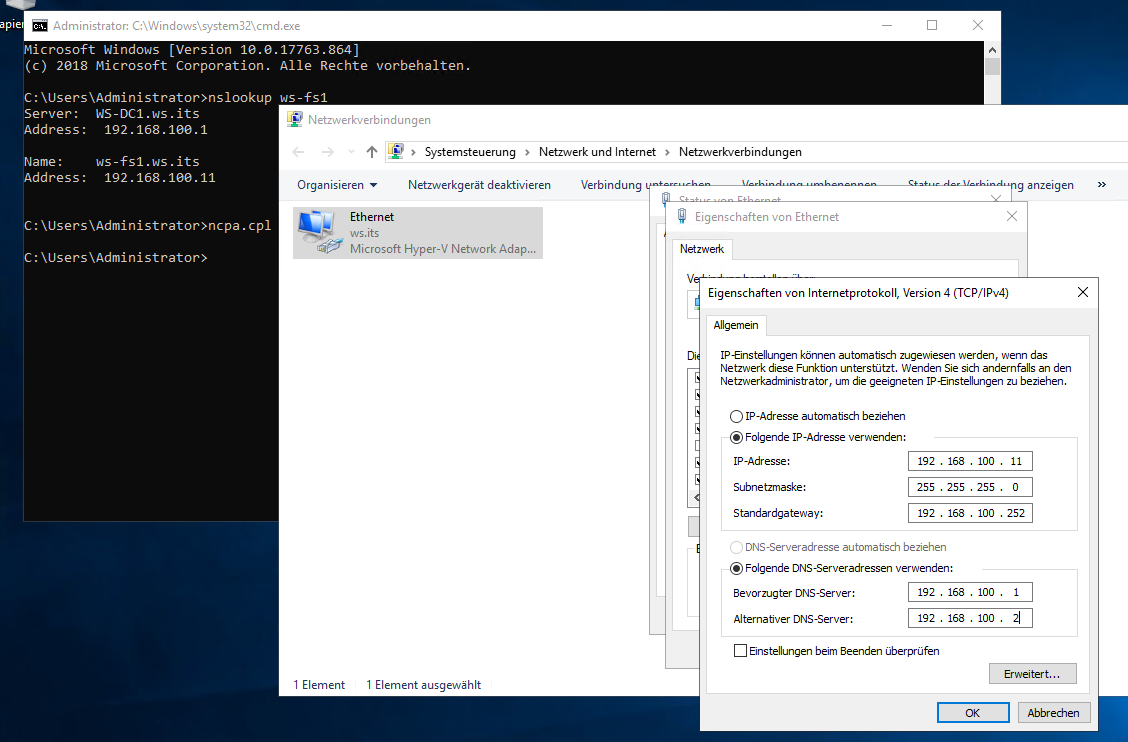Open the Organisieren dropdown menu
Screen dimensions: 1128x742
pyautogui.click(x=337, y=185)
